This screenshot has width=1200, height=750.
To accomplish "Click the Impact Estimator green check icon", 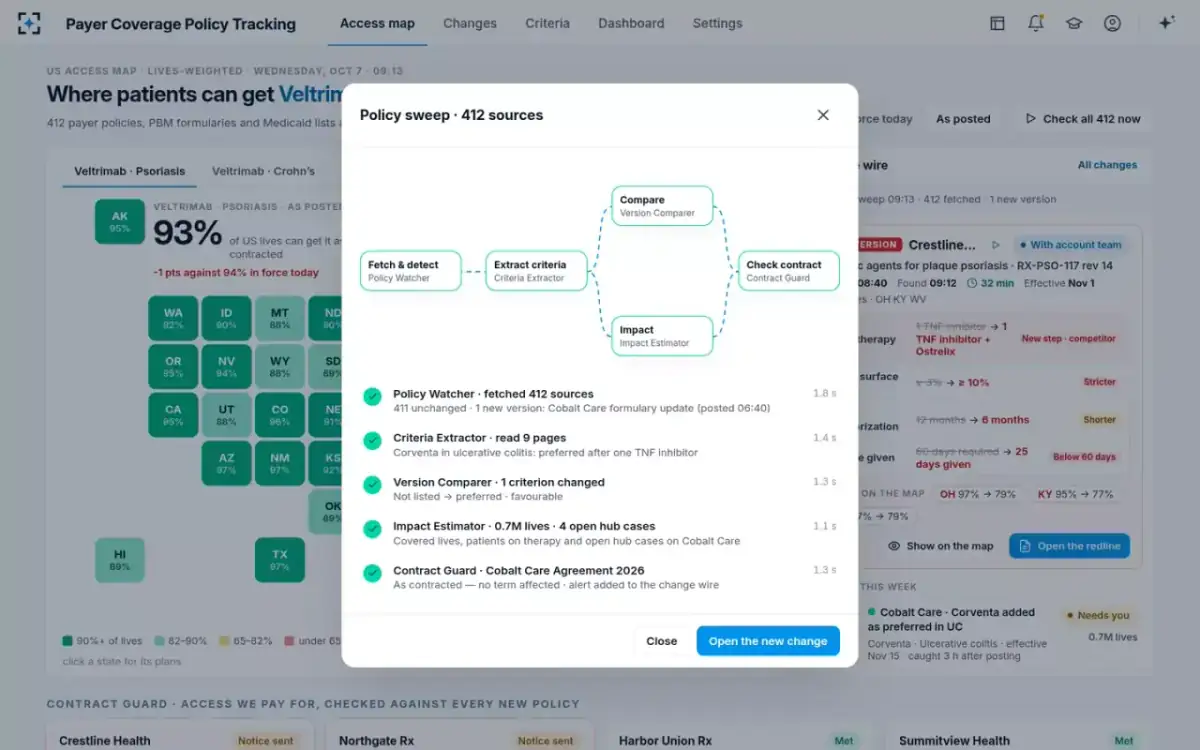I will pyautogui.click(x=372, y=529).
